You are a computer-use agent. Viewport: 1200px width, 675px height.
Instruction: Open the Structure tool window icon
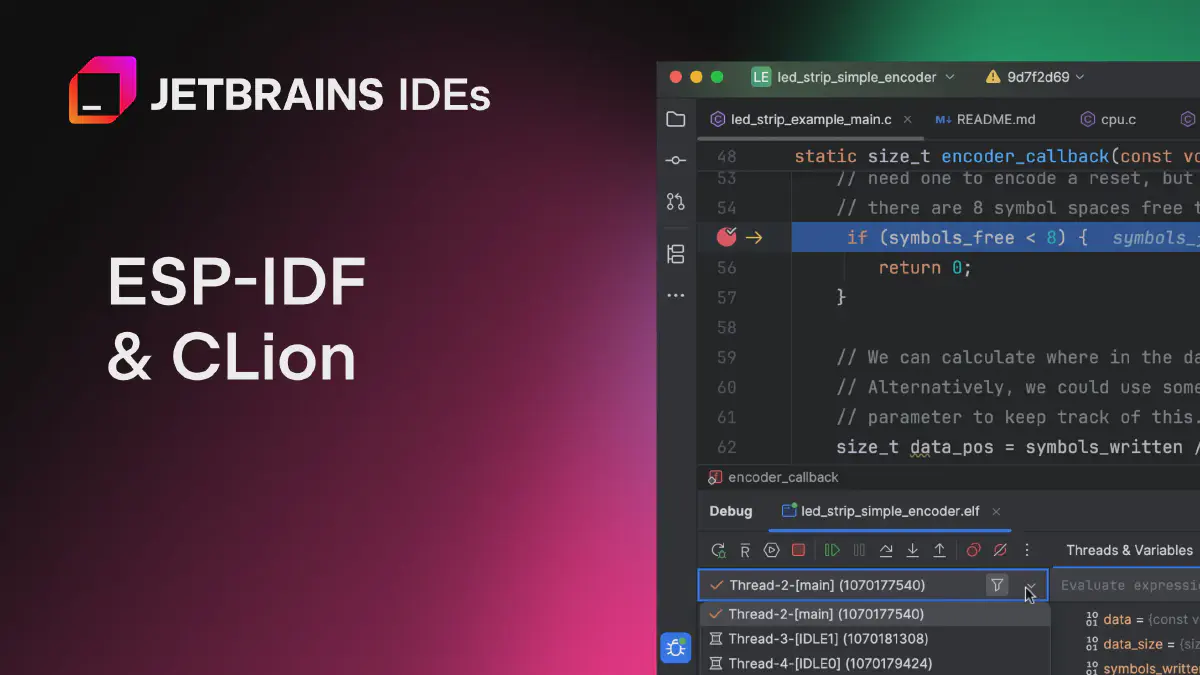676,254
